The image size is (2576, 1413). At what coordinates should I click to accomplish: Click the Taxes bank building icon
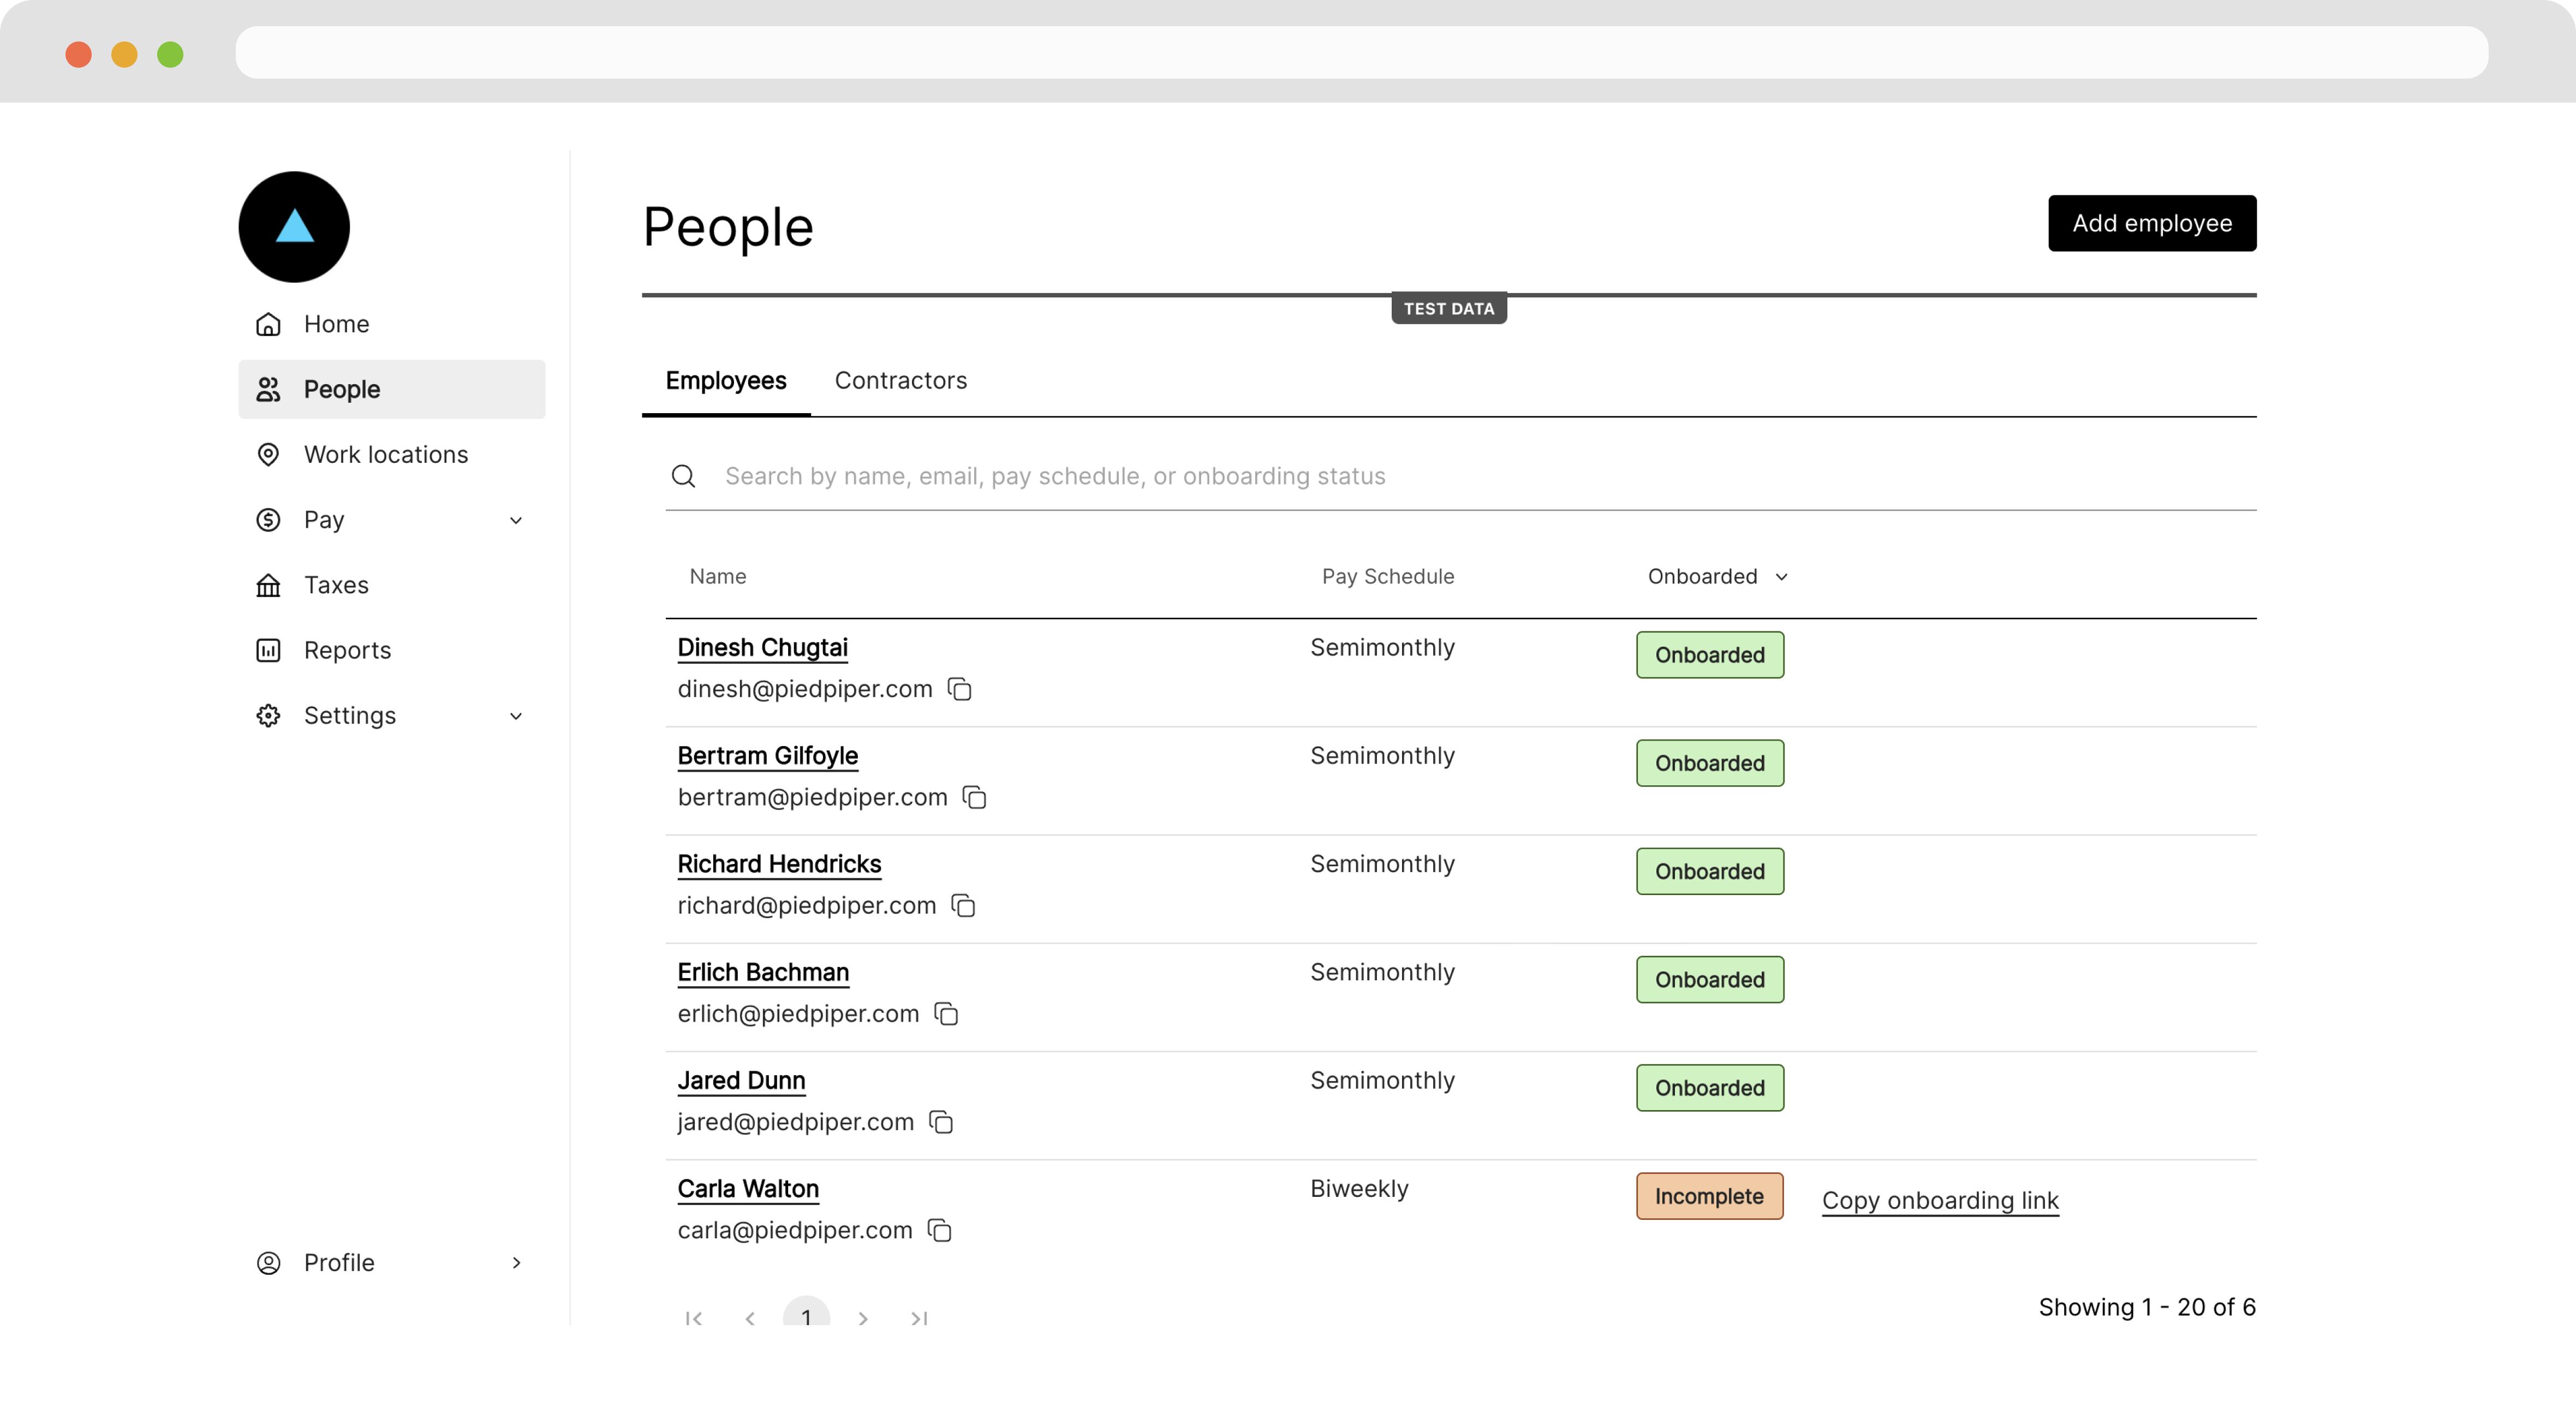tap(268, 585)
